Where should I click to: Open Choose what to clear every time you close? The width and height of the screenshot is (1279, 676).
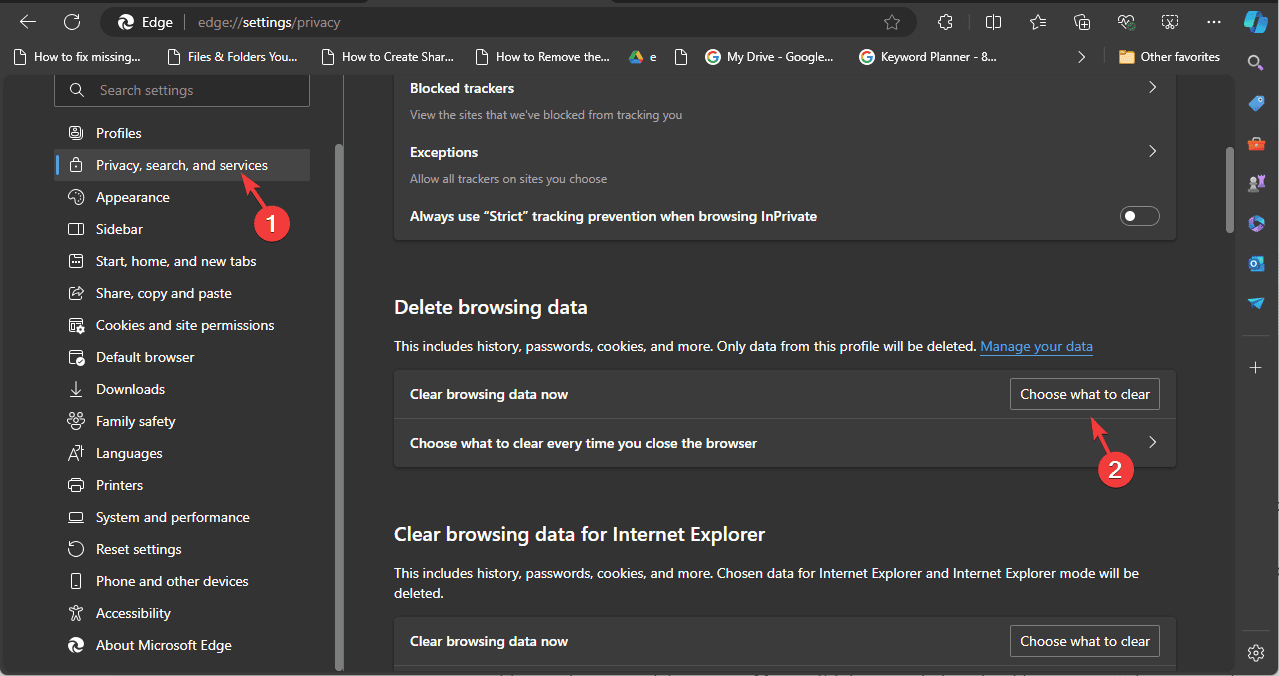coord(785,443)
